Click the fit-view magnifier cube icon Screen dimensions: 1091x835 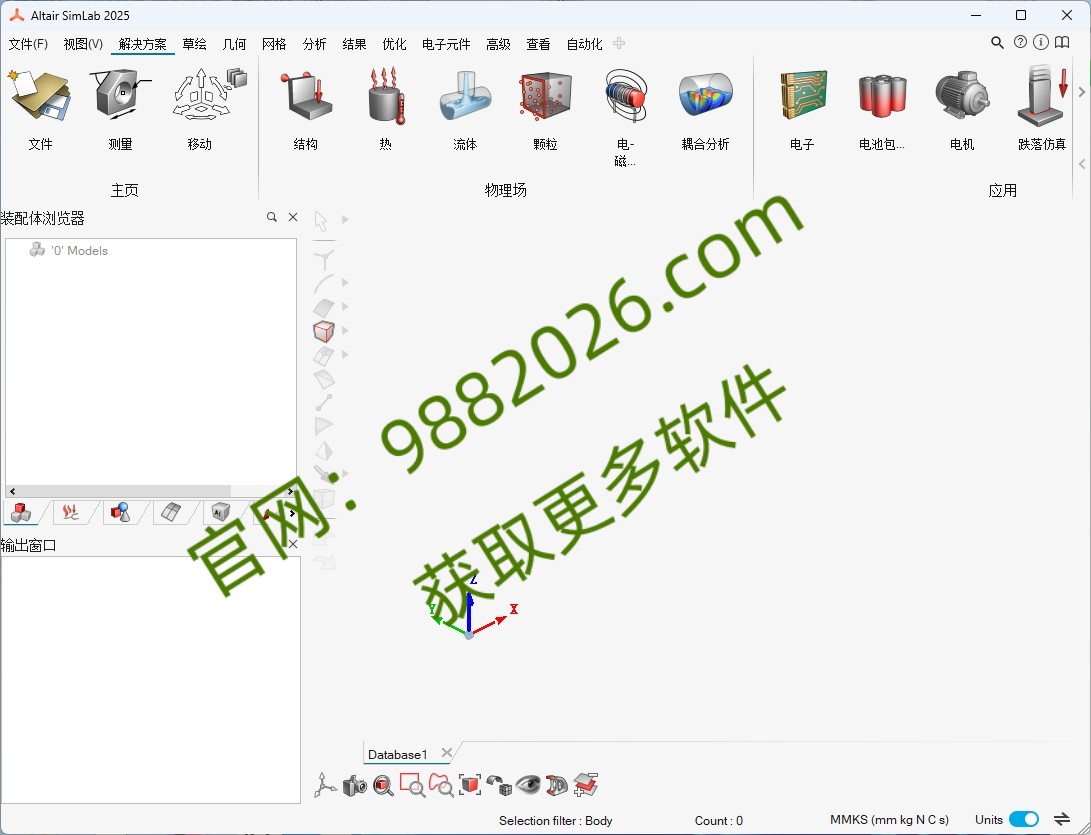(383, 786)
